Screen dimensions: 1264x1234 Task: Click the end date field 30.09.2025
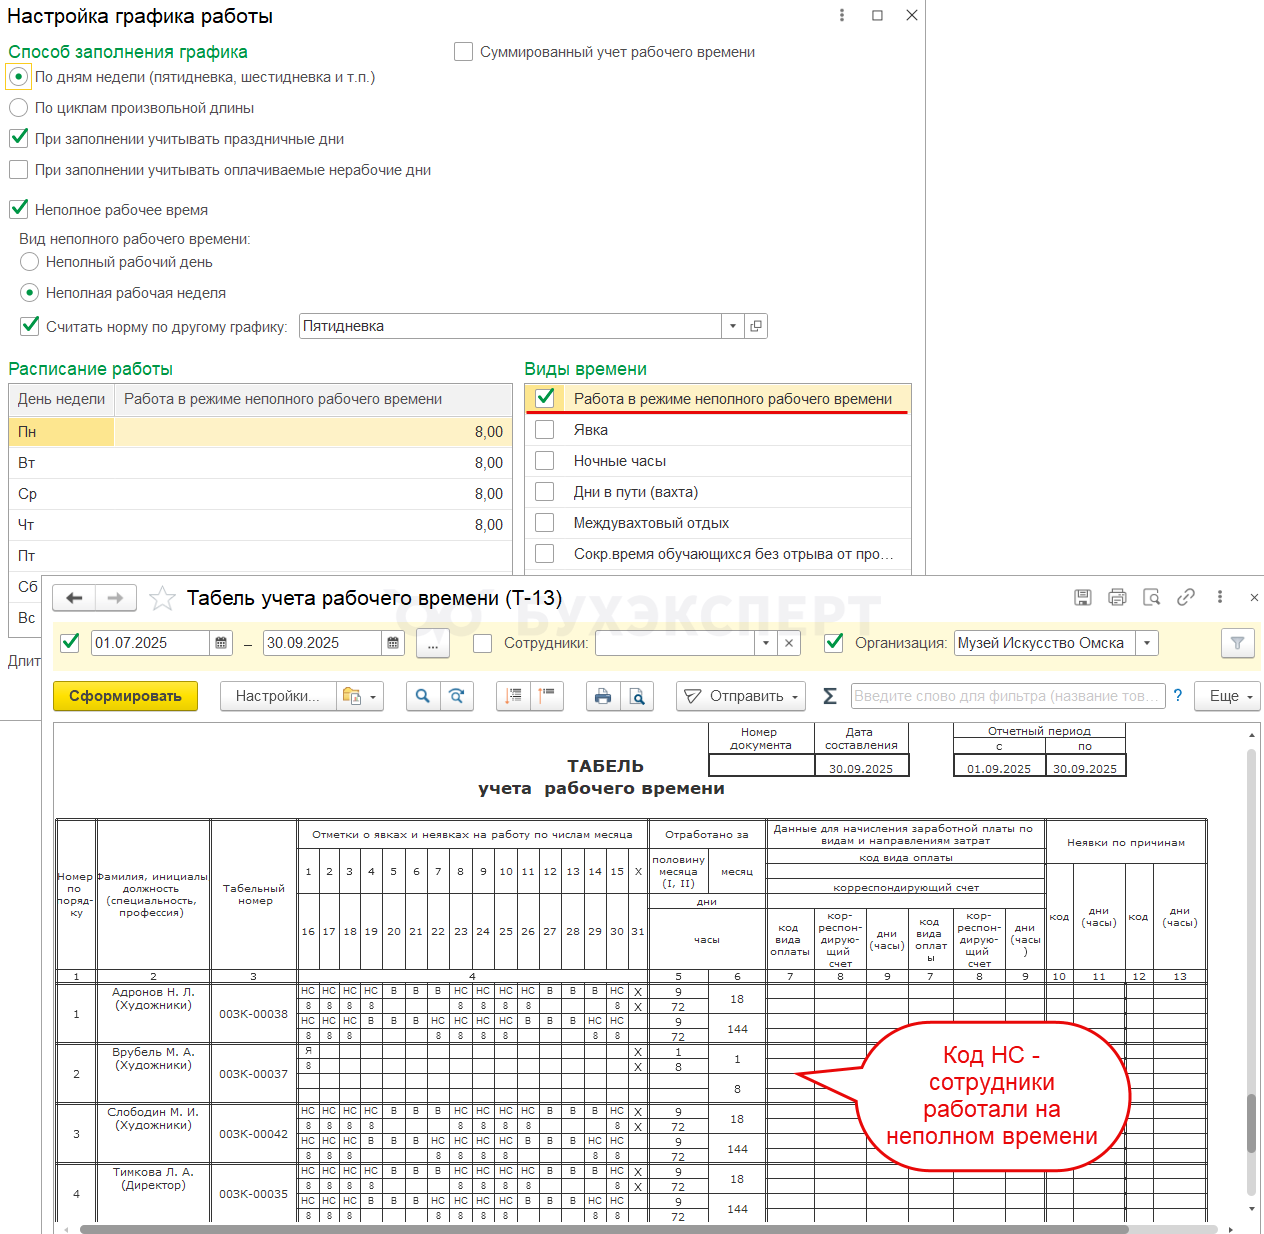[322, 643]
